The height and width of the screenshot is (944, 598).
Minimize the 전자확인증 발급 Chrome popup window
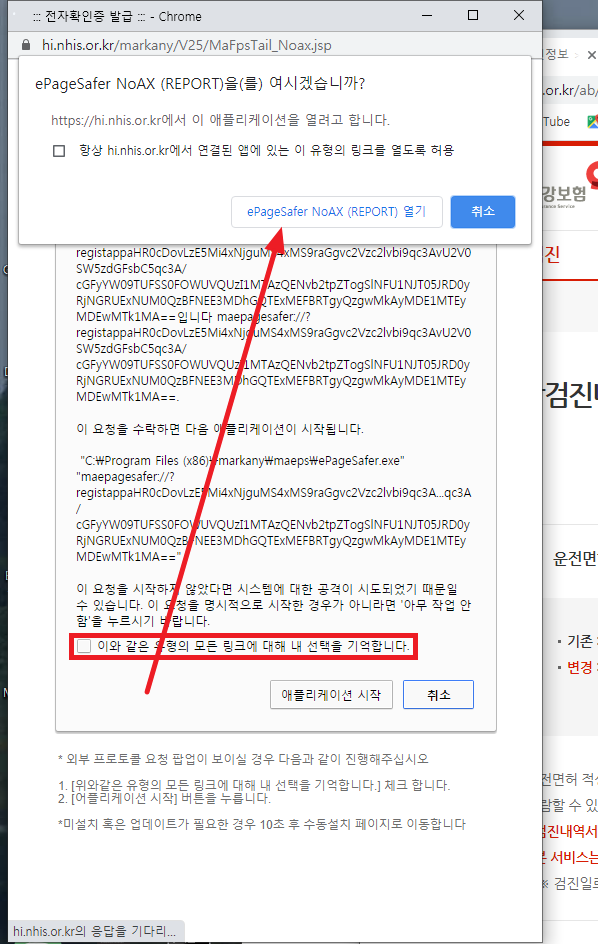(x=427, y=16)
